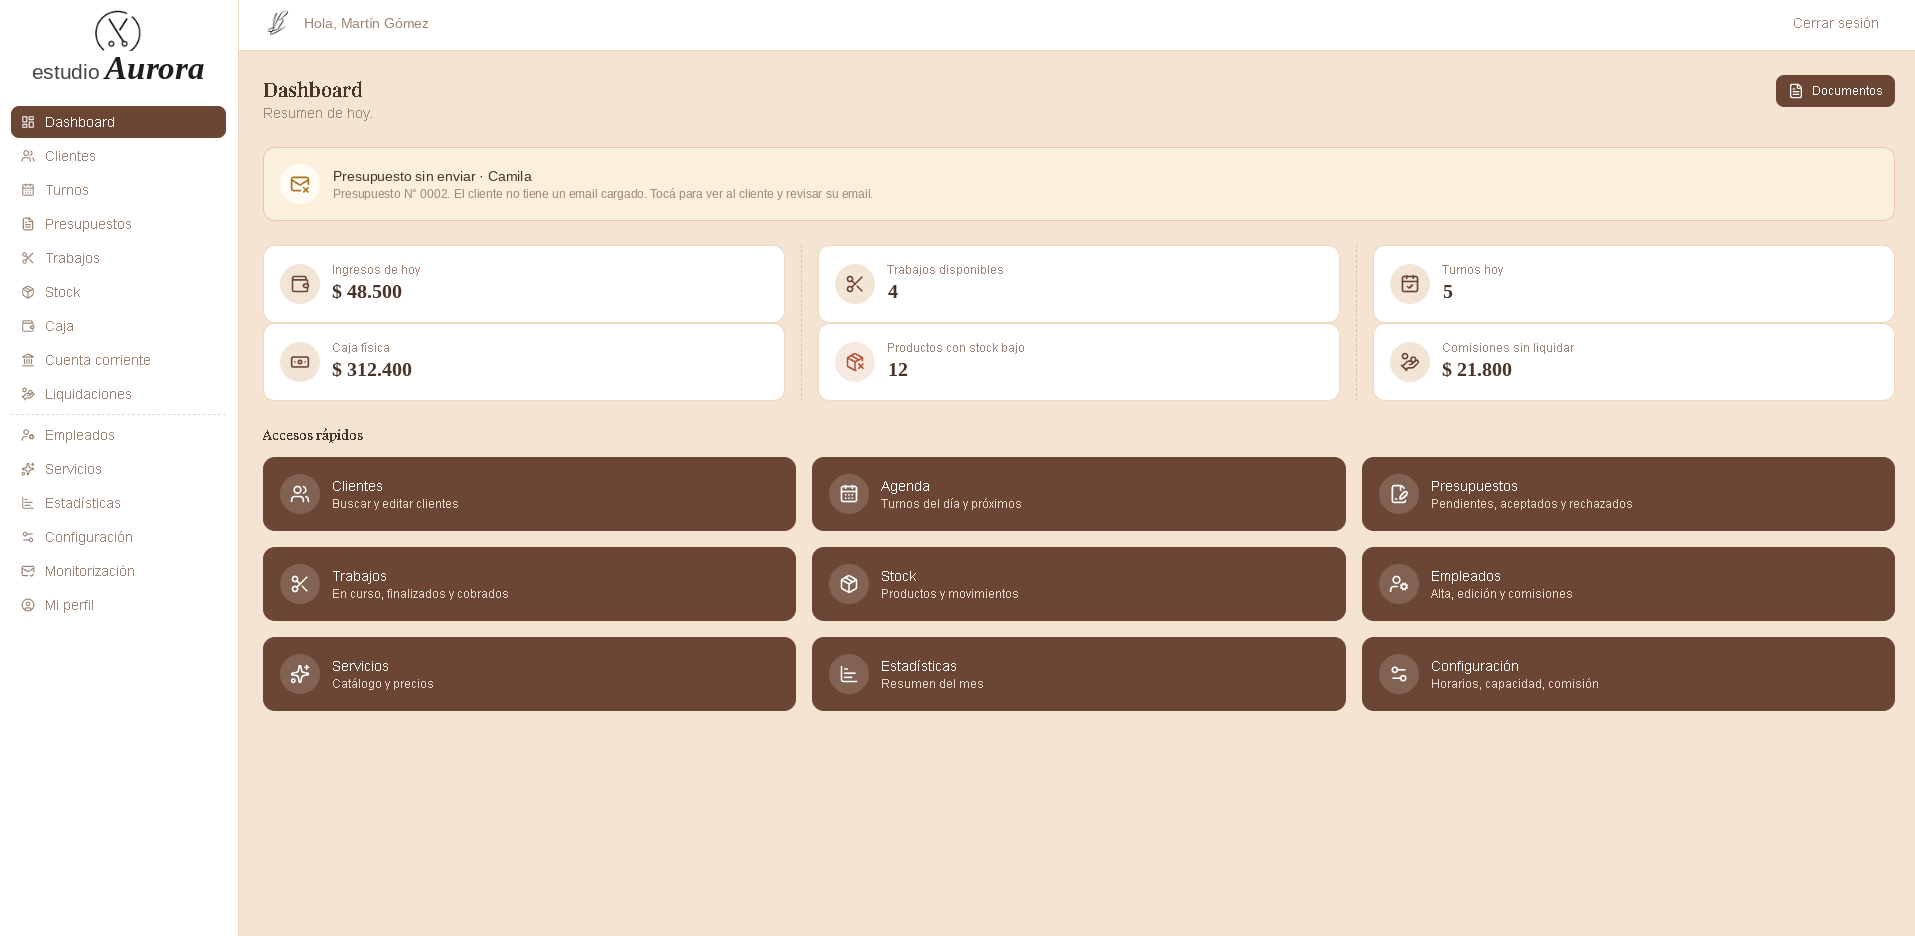
Task: Select Cuenta corriente in the sidebar
Action: [118, 360]
